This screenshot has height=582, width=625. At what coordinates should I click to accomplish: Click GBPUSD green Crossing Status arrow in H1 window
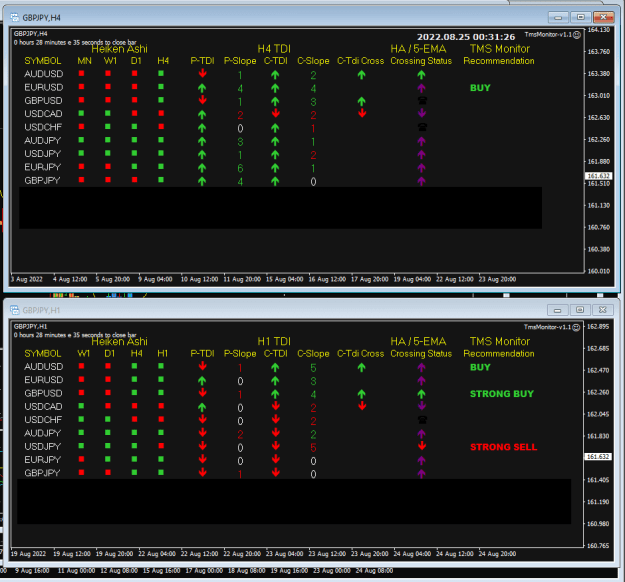pos(421,394)
